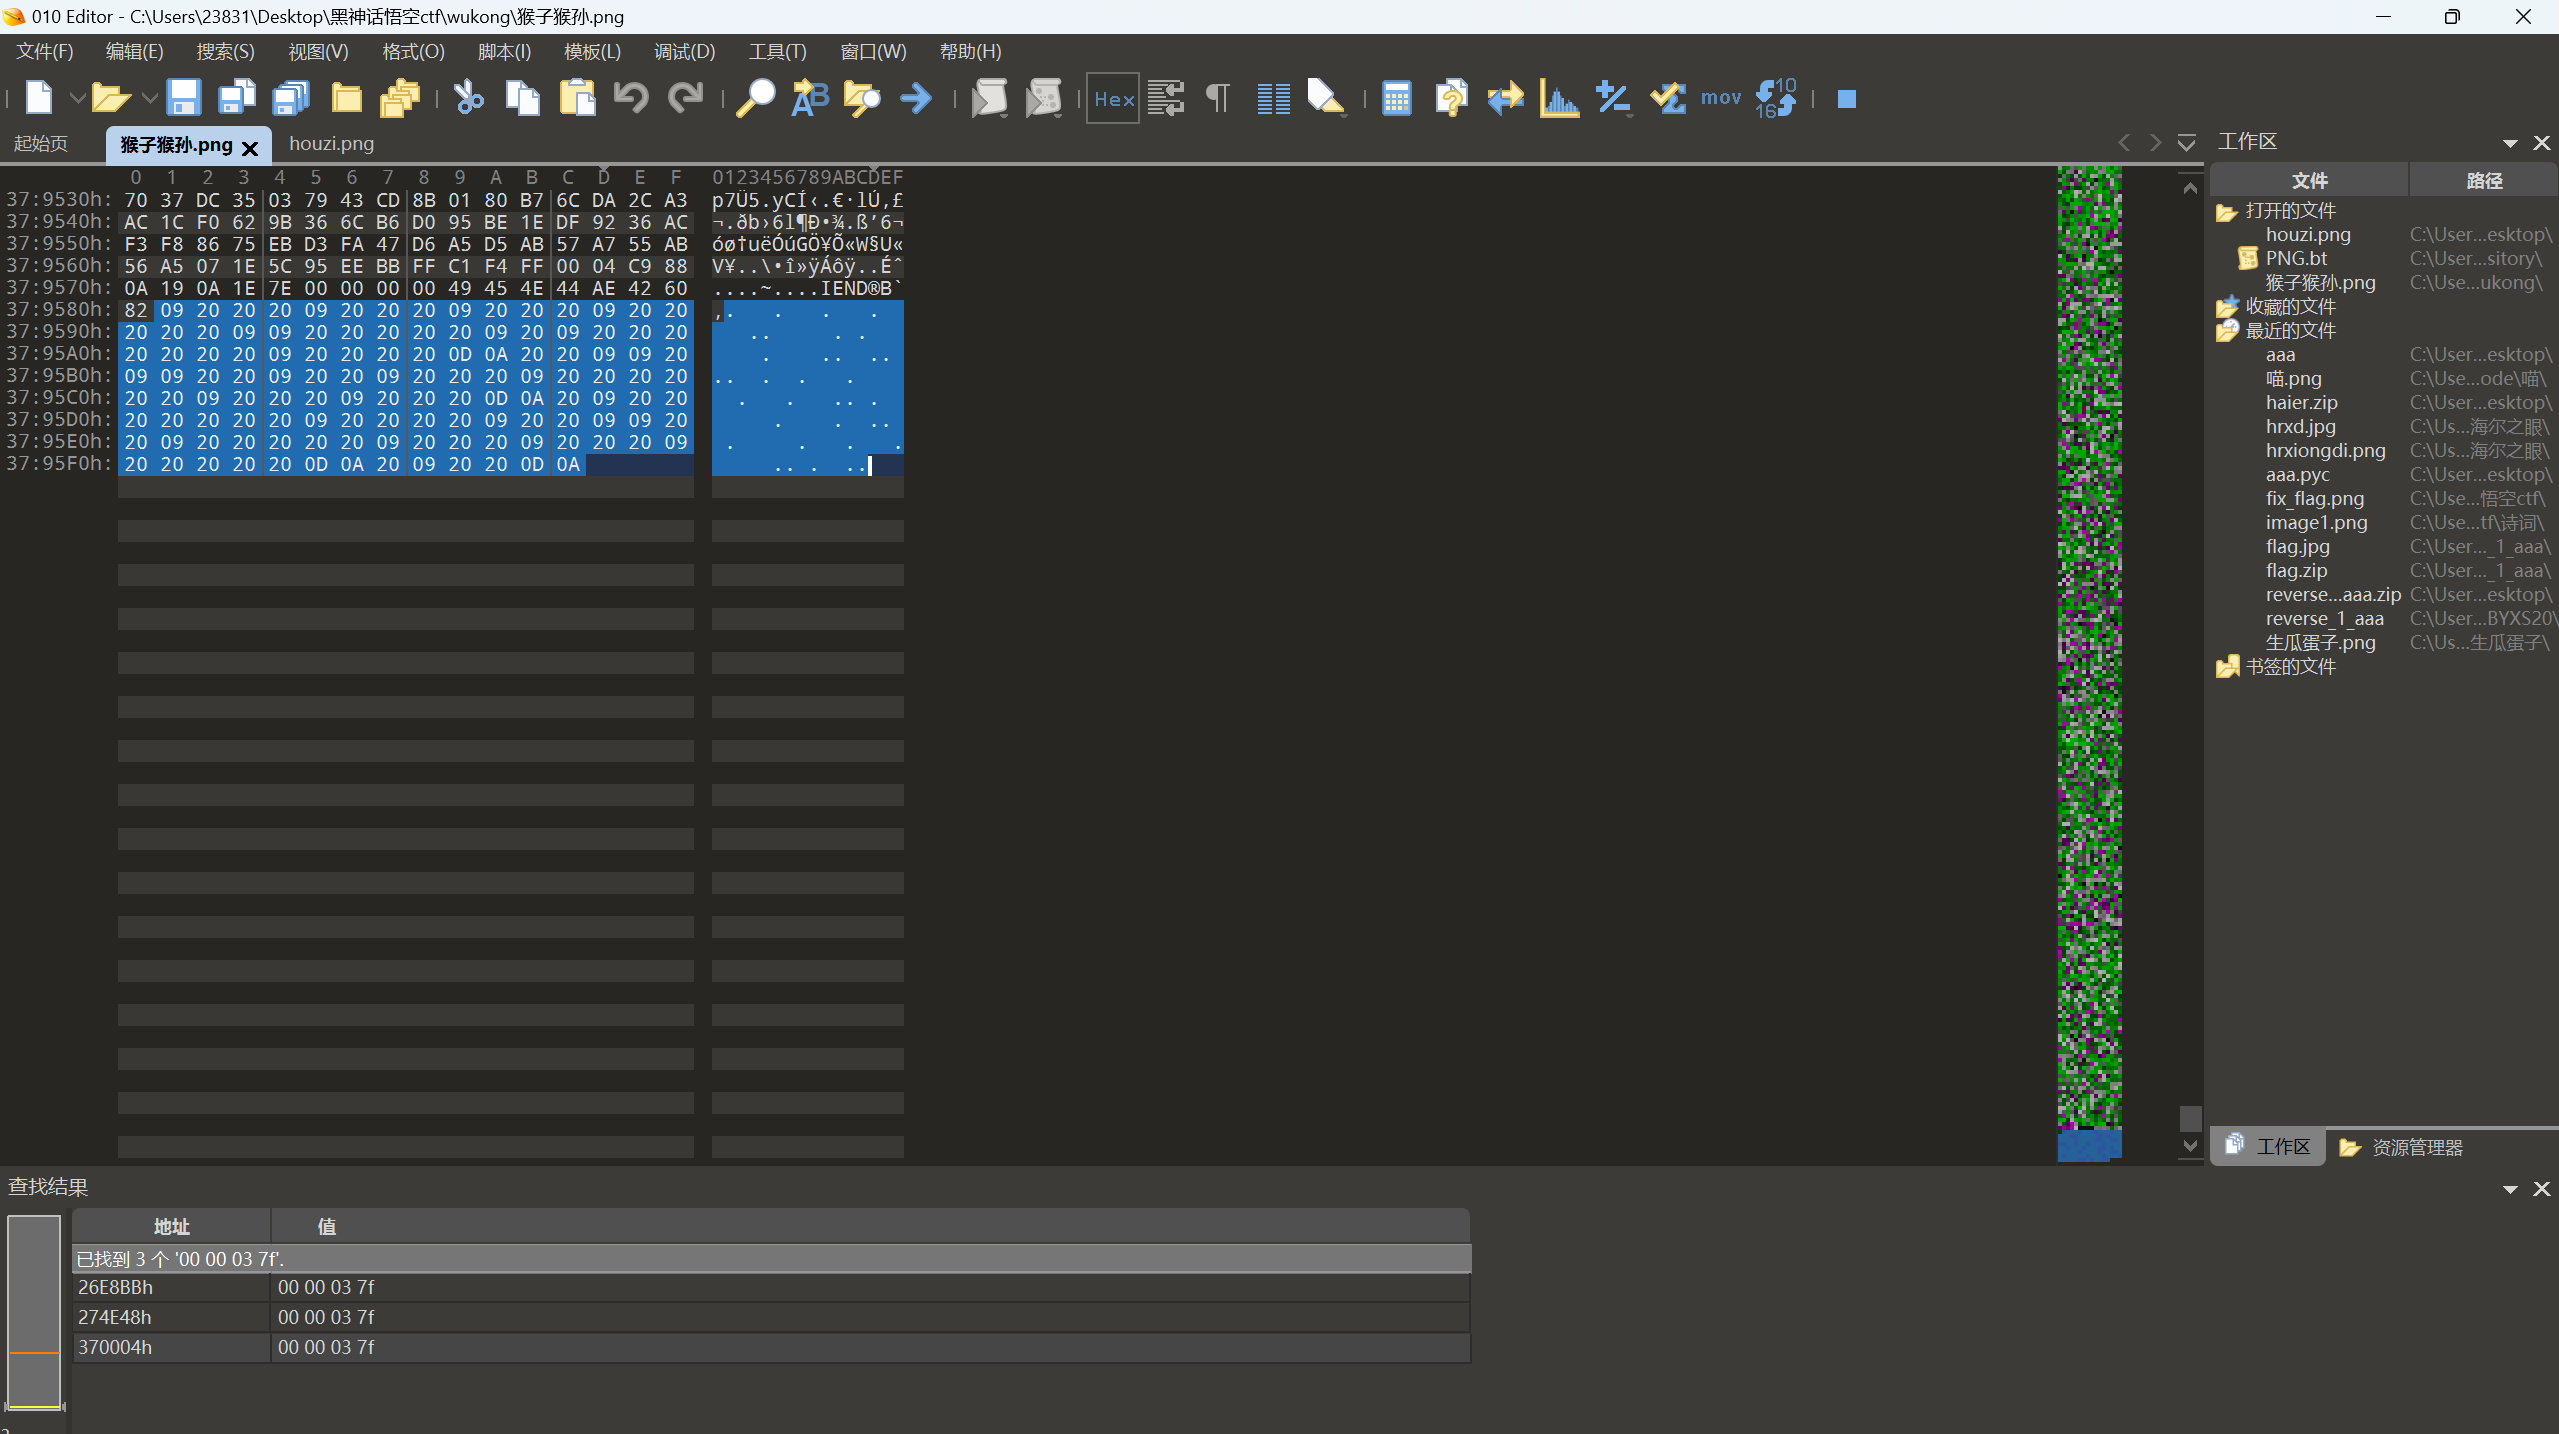Image resolution: width=2559 pixels, height=1434 pixels.
Task: Open the 查找结果 panel options dropdown
Action: click(x=2510, y=1189)
